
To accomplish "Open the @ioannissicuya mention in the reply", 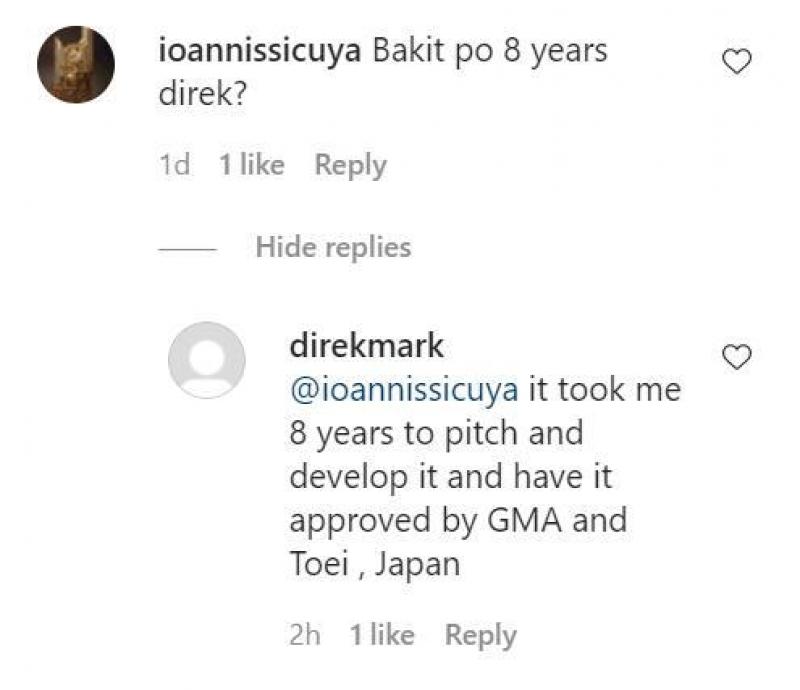I will (x=404, y=390).
